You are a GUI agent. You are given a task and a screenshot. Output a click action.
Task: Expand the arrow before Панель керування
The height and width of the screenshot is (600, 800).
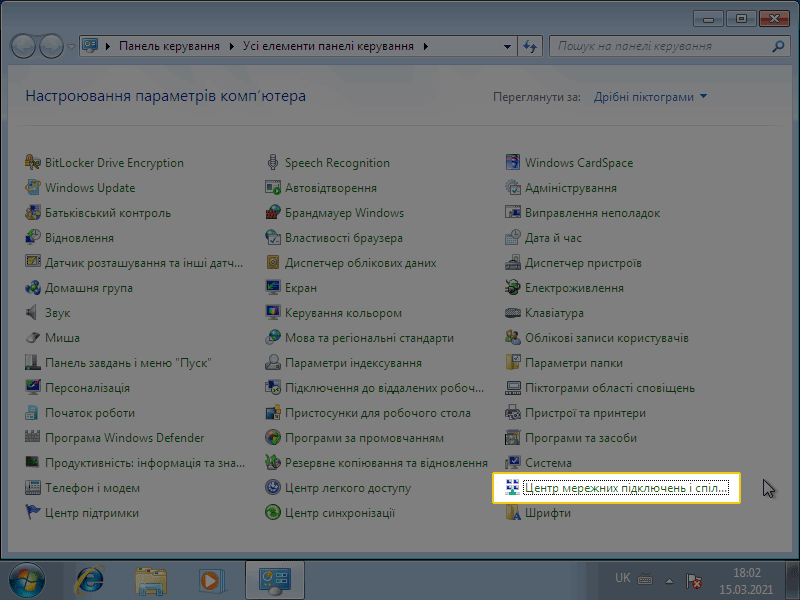click(108, 46)
